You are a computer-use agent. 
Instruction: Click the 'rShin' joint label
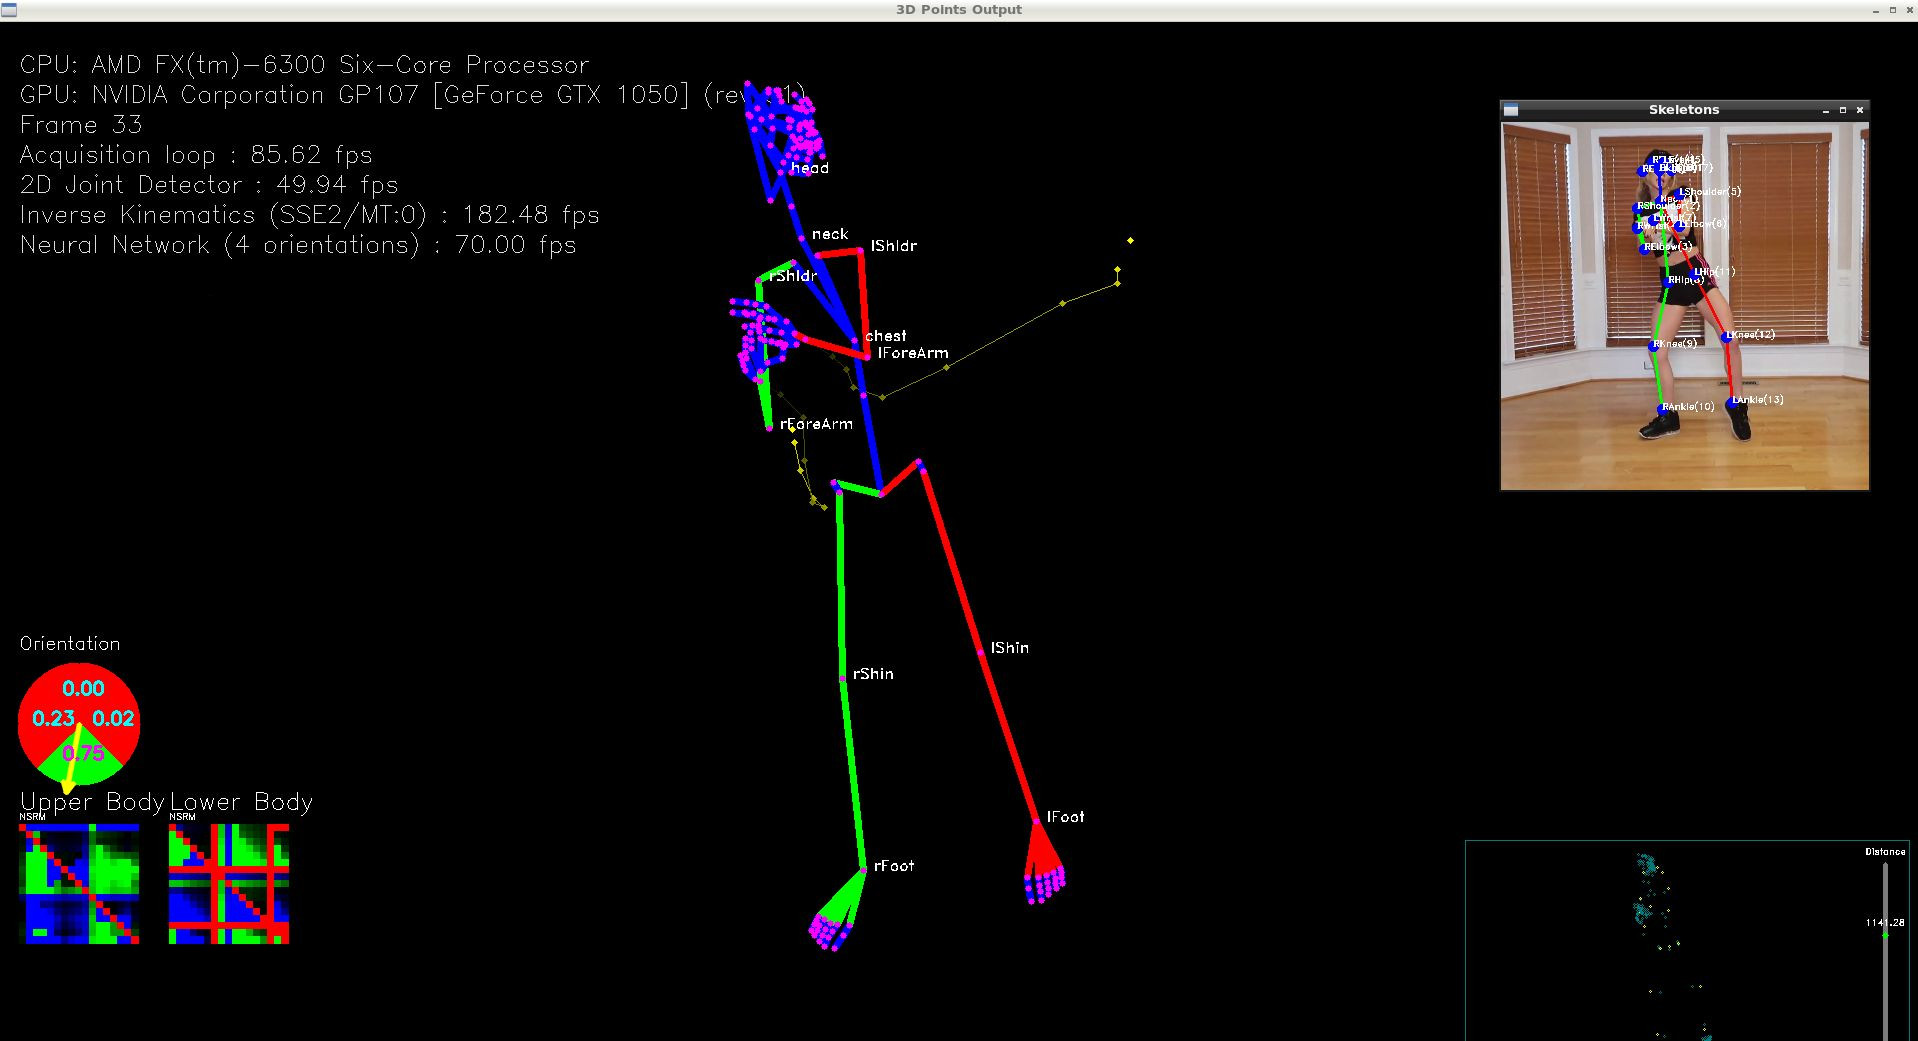tap(874, 674)
